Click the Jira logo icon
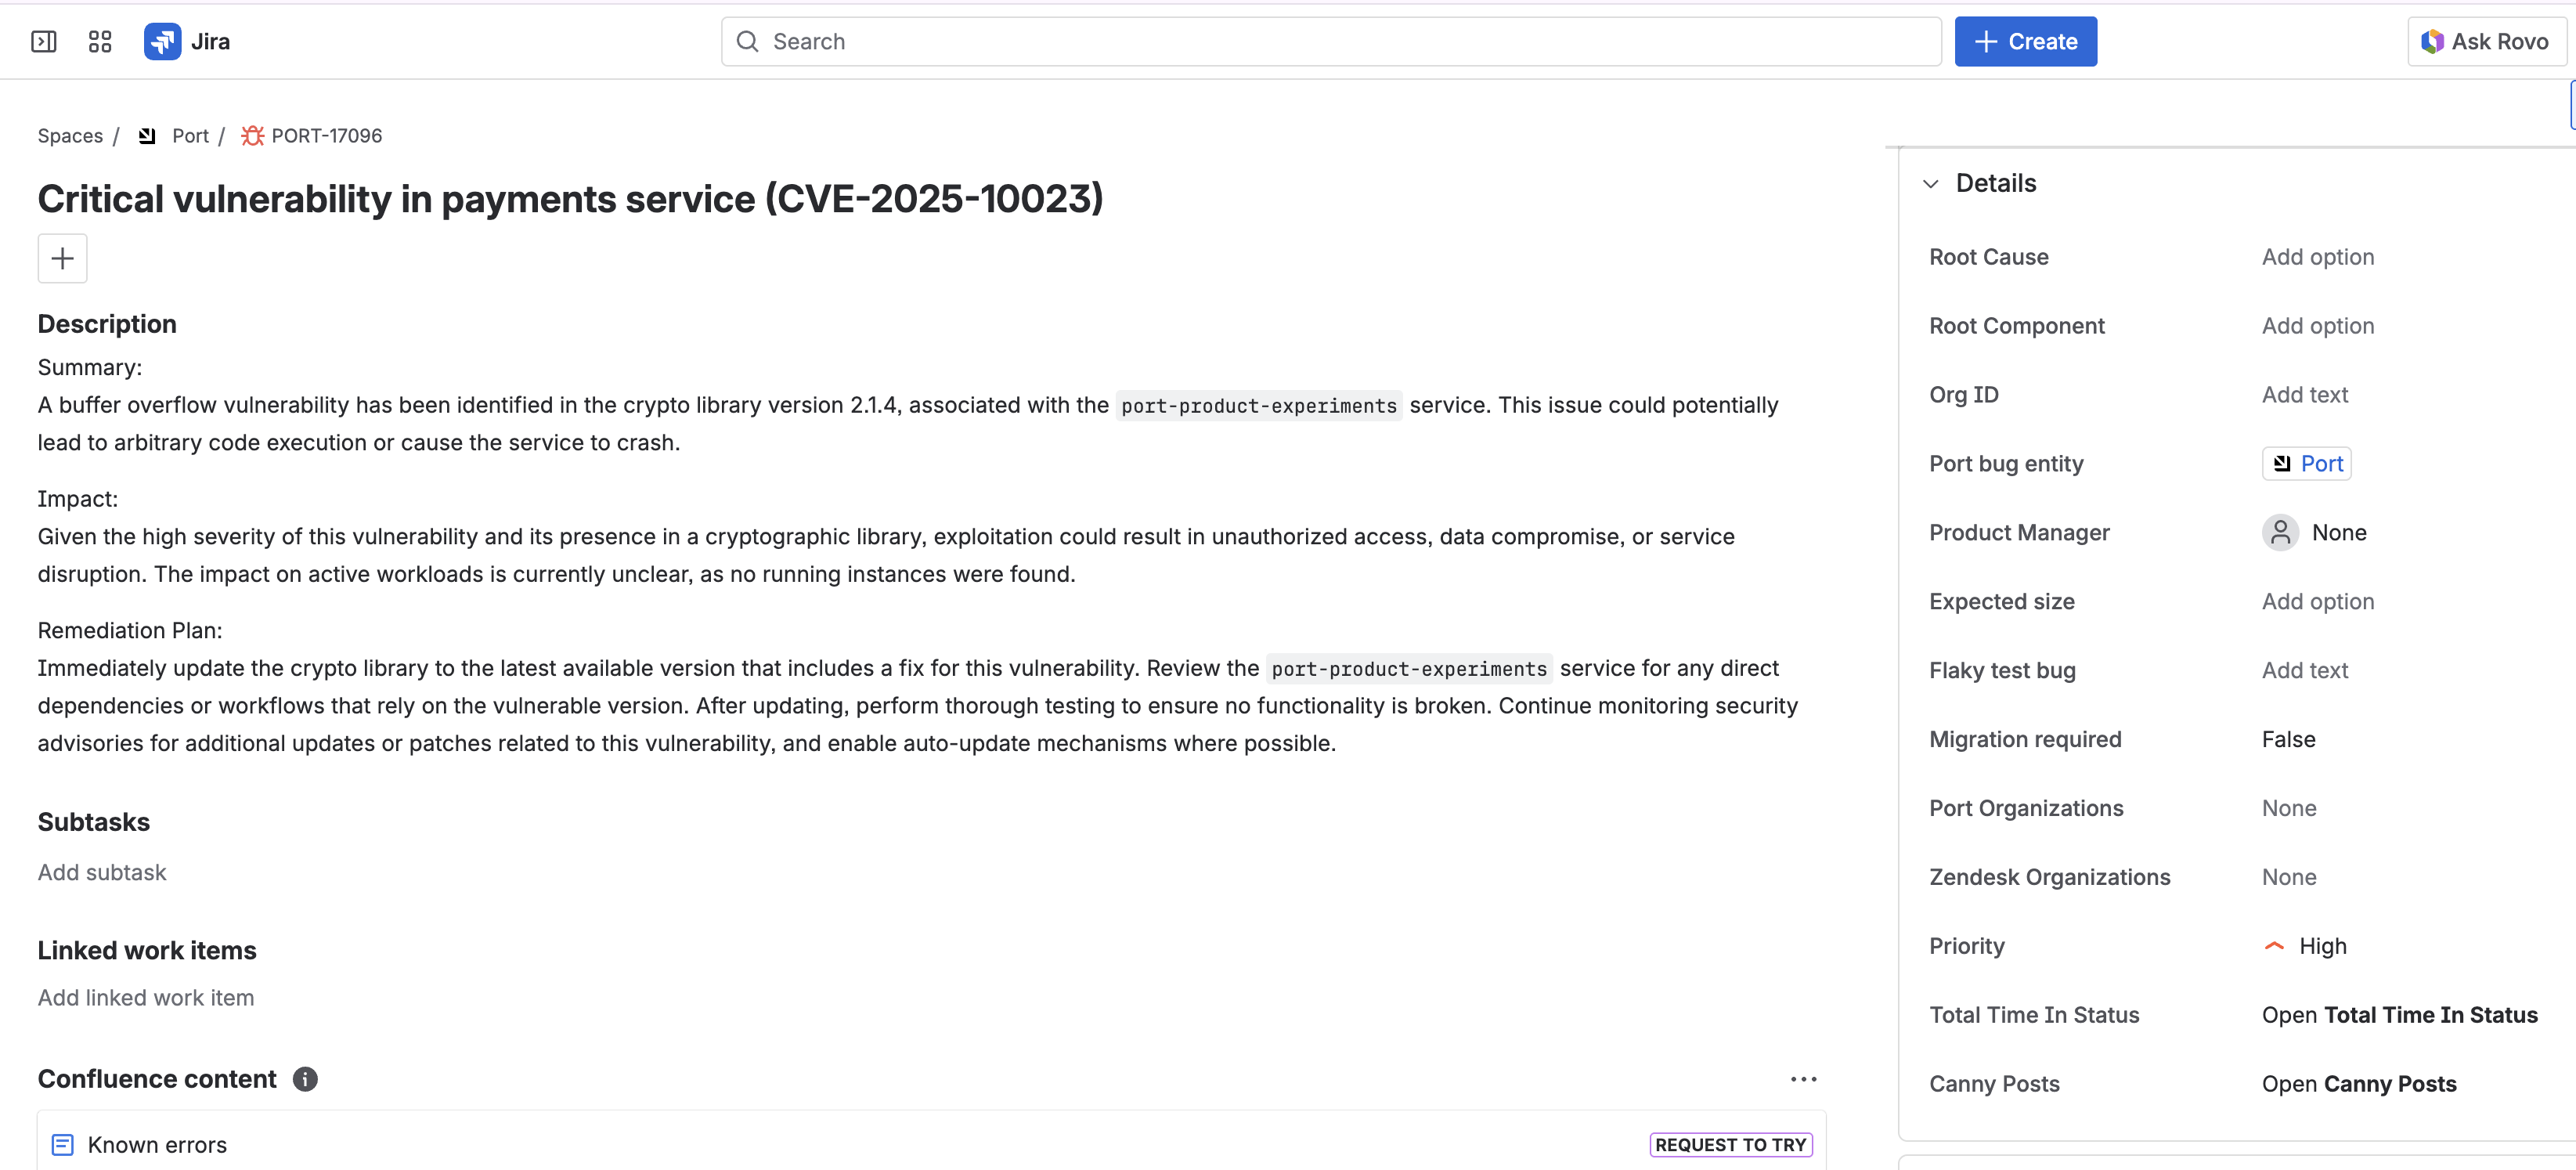 162,41
